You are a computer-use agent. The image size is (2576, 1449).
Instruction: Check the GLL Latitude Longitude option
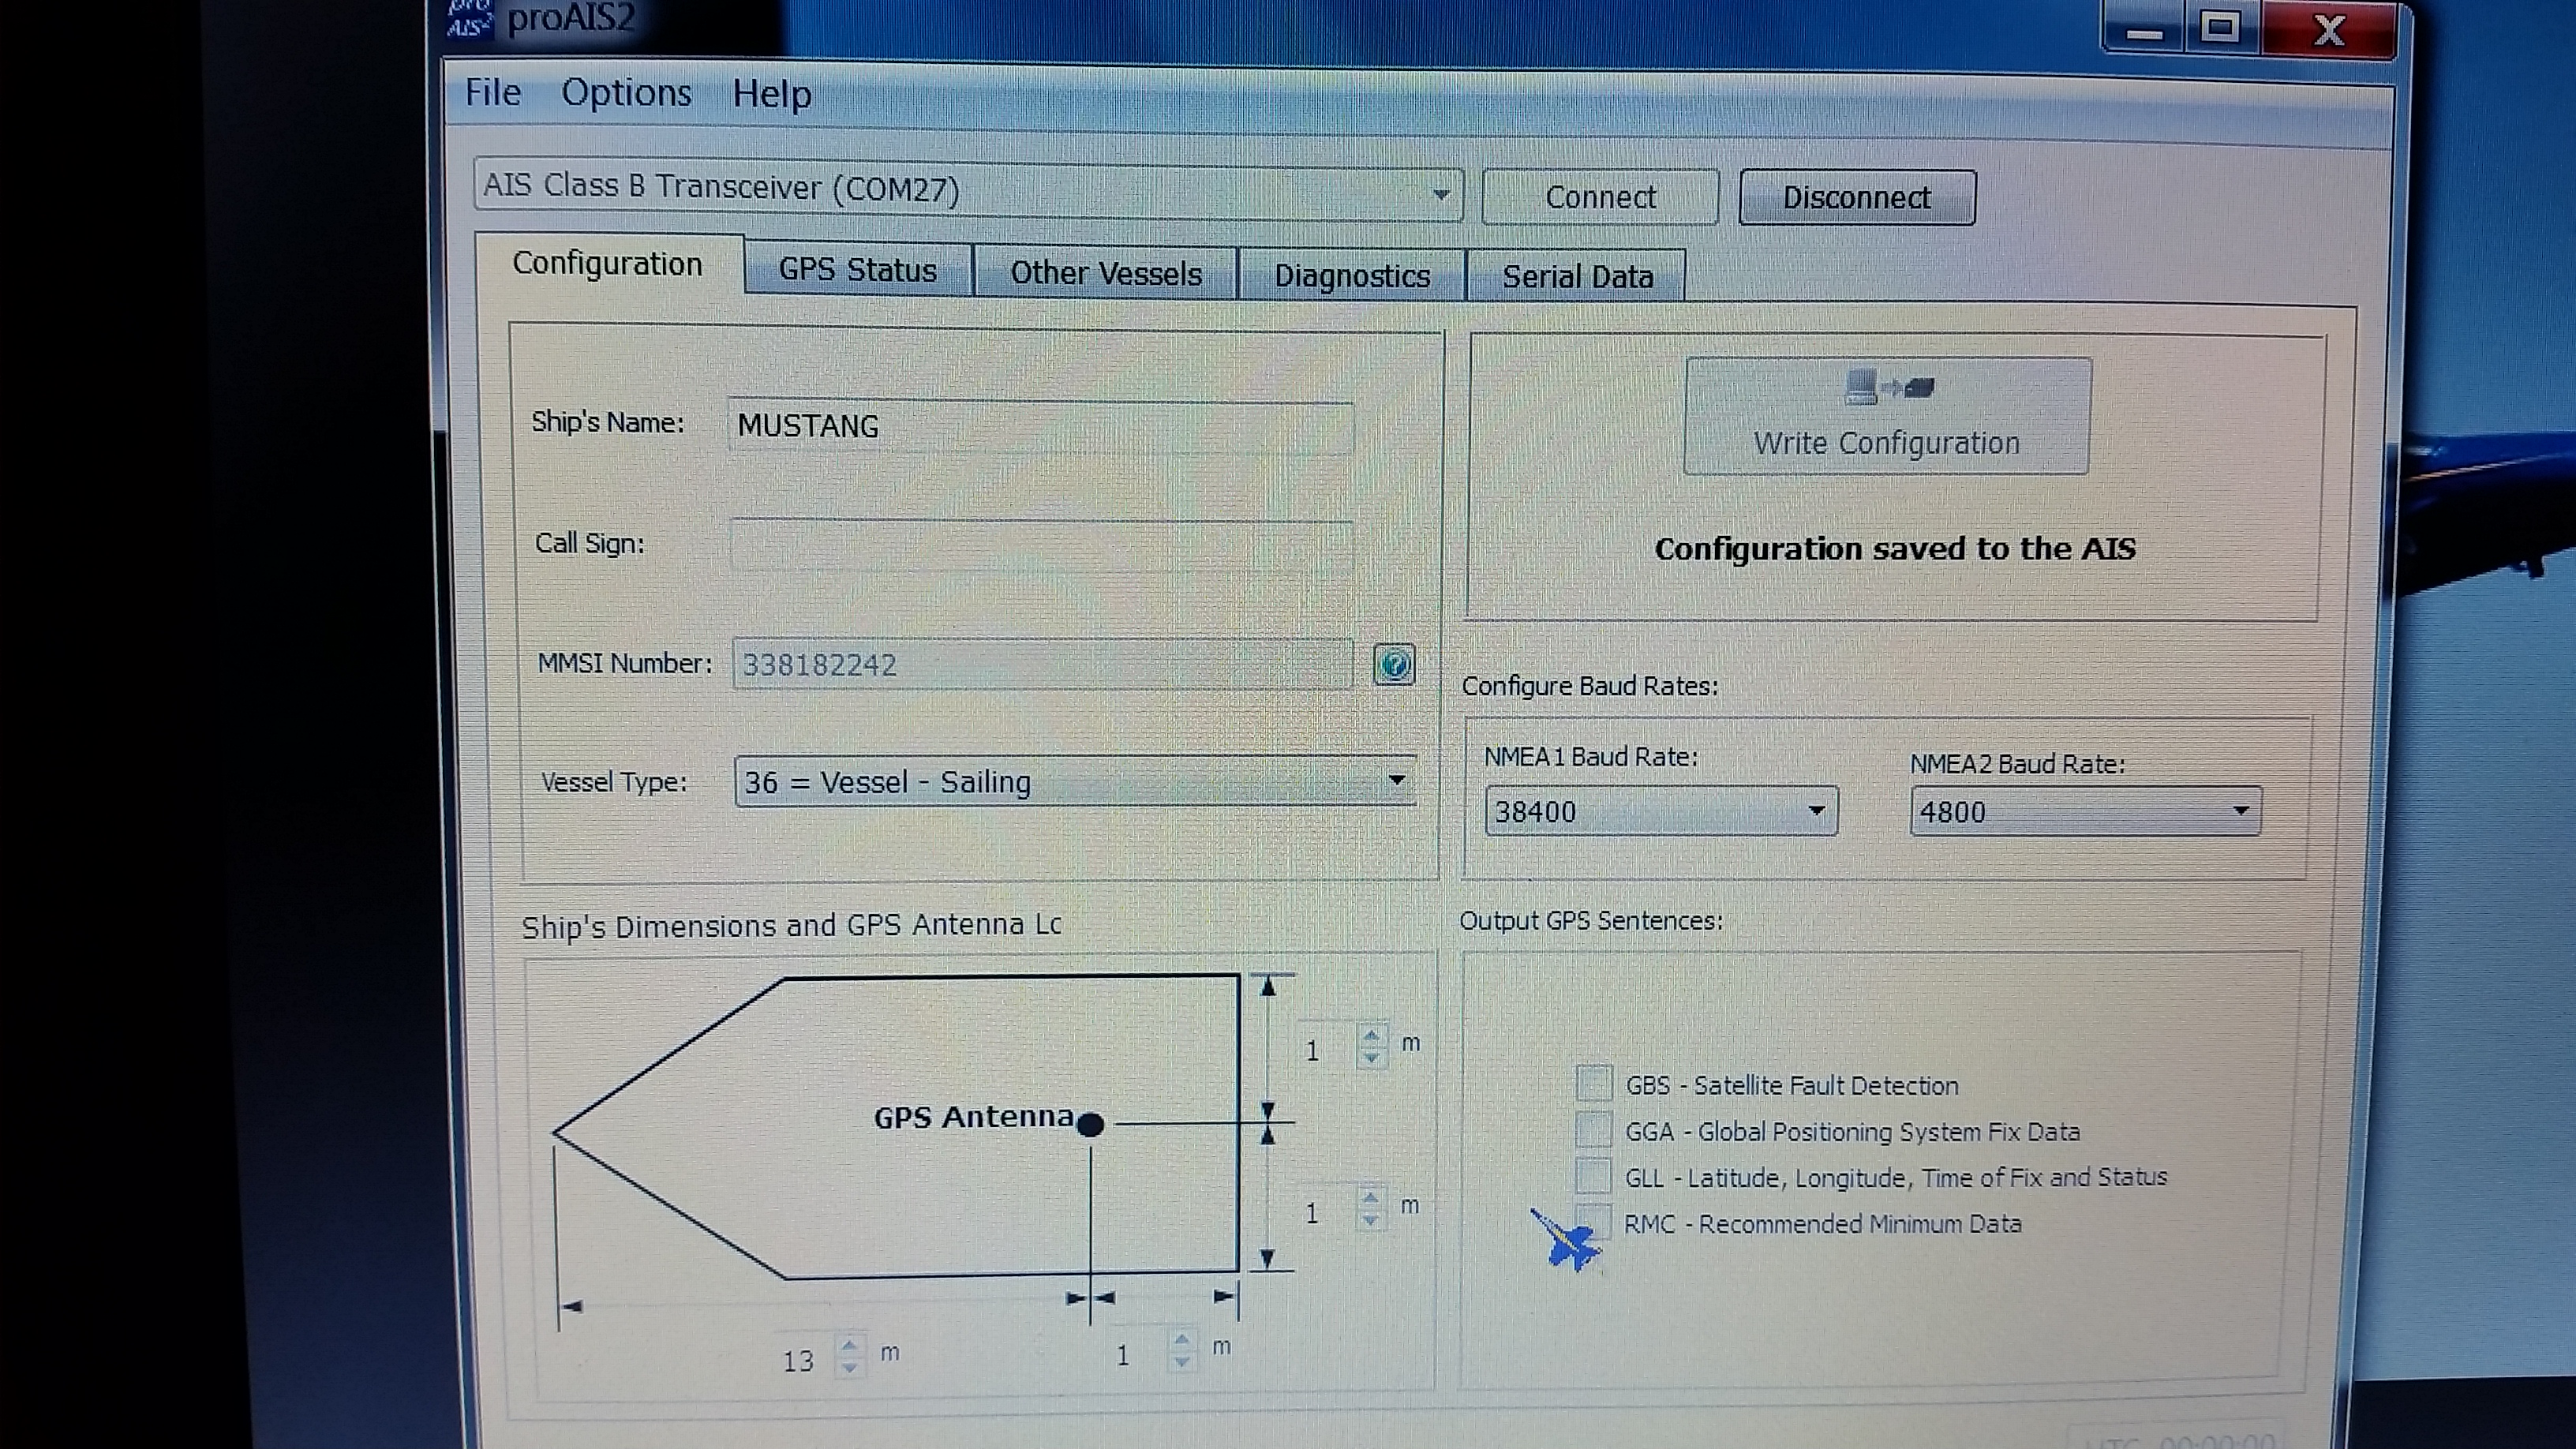pos(1593,1176)
